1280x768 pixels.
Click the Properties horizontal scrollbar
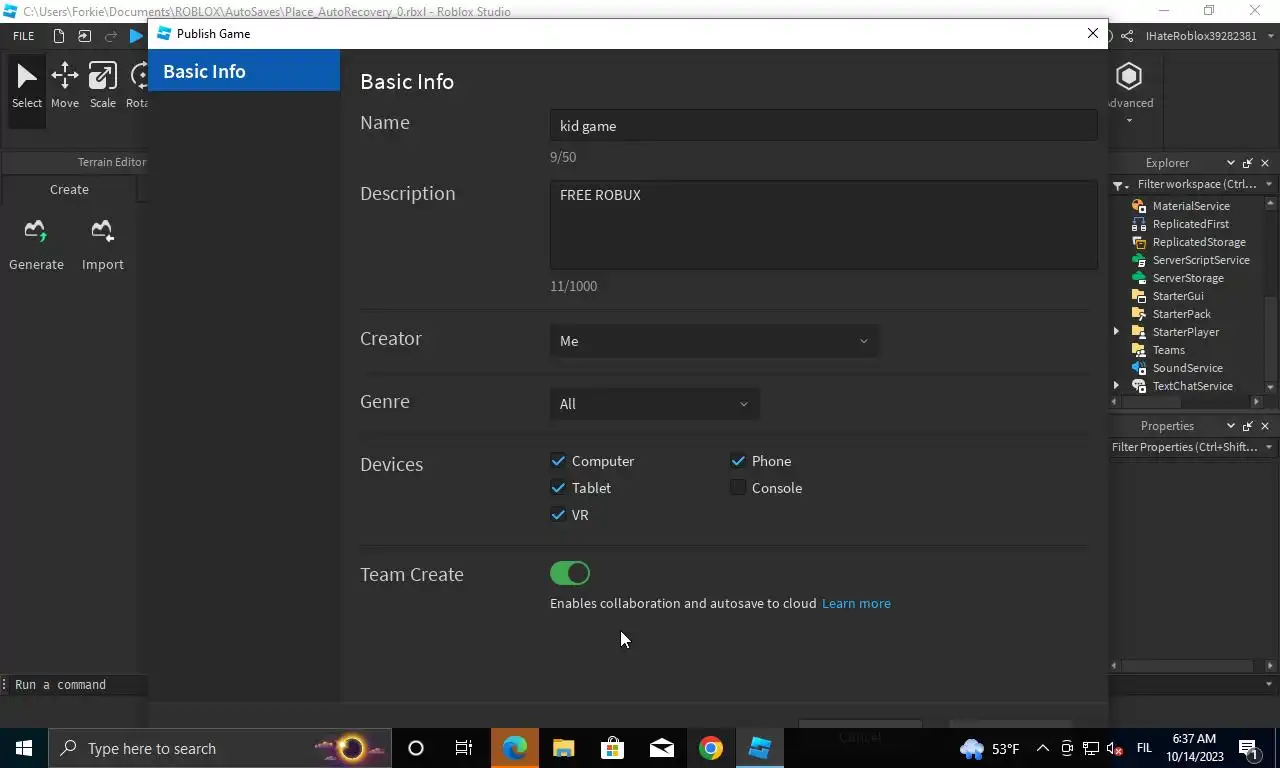pos(1187,665)
